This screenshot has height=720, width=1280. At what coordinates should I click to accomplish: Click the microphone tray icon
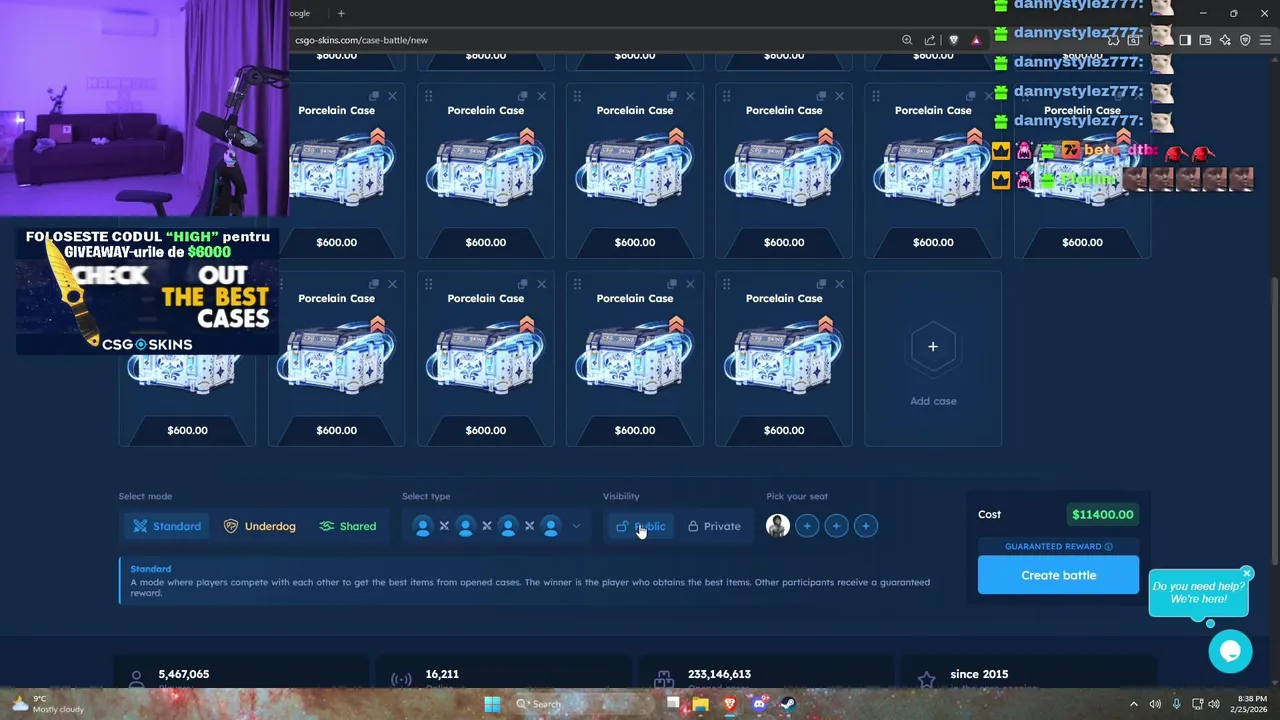[1176, 704]
